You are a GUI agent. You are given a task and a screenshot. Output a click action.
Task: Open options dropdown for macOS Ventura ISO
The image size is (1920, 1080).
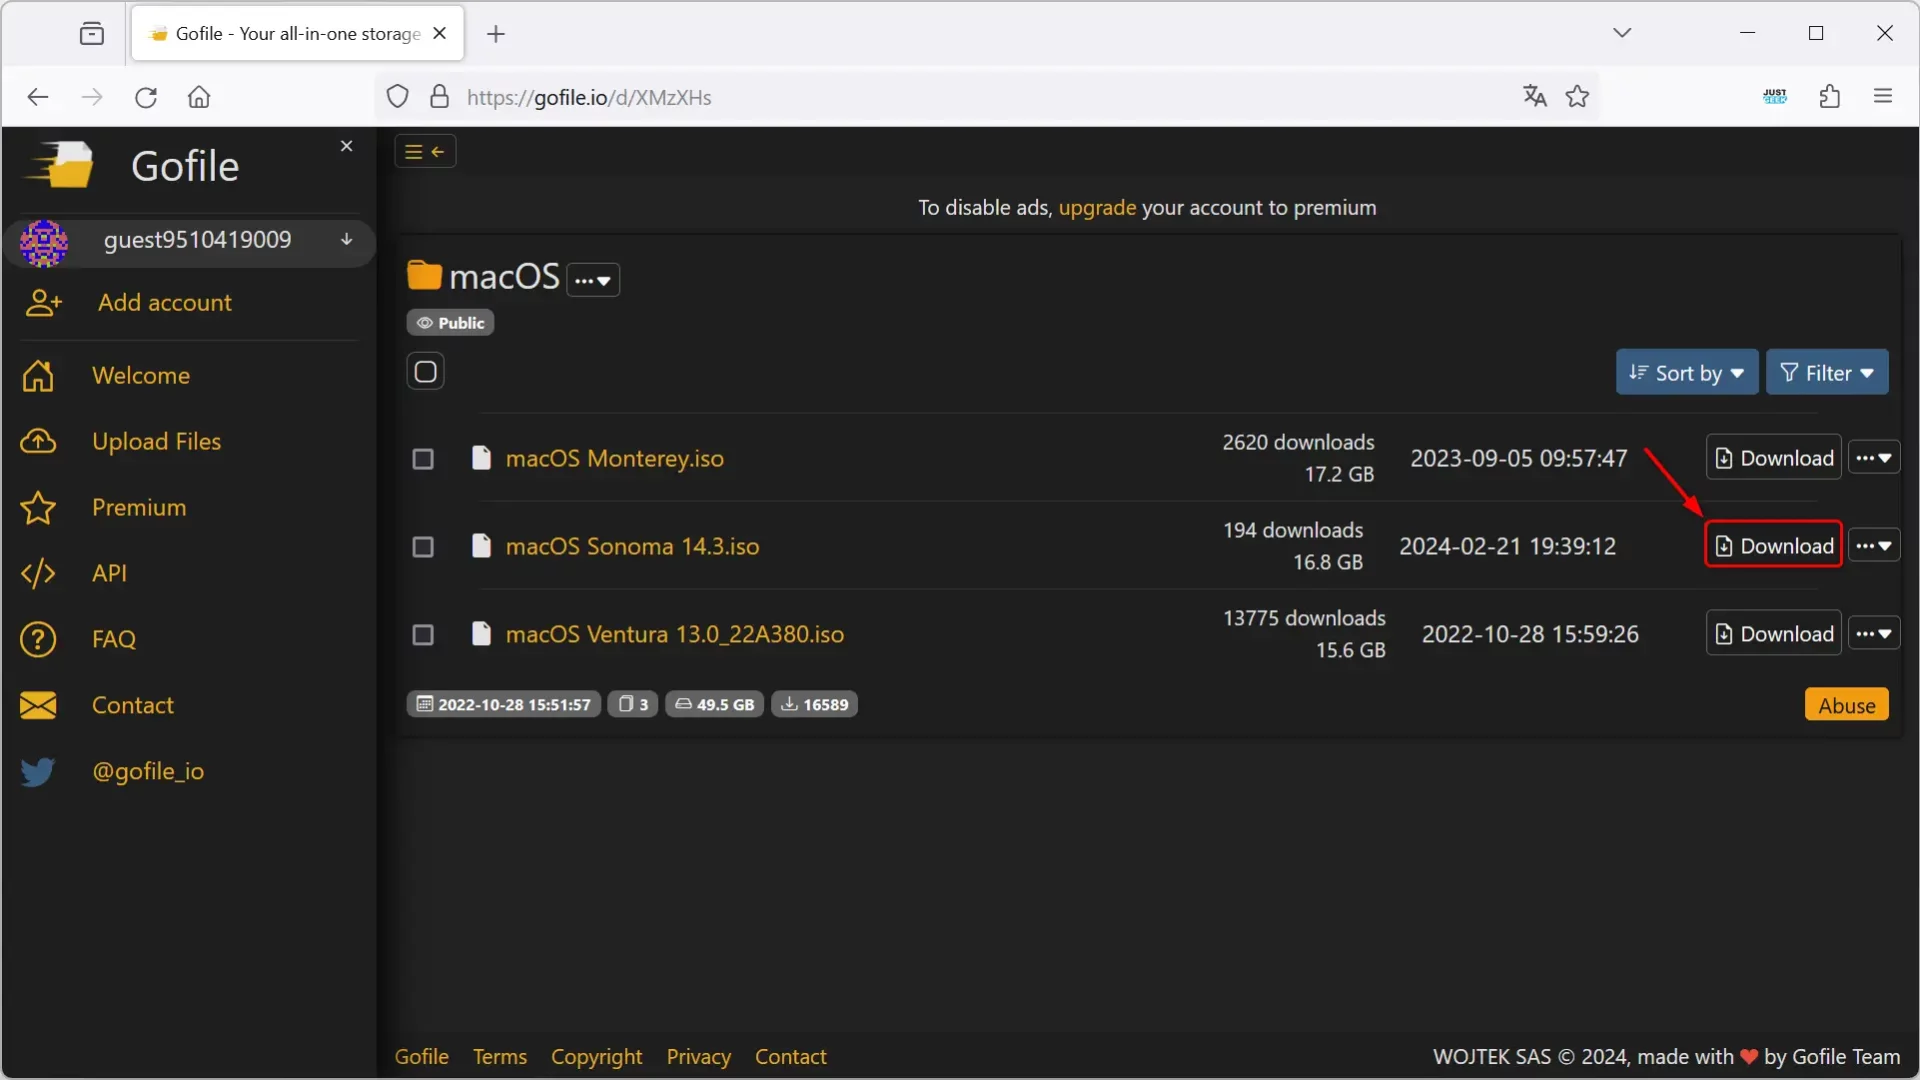(x=1874, y=634)
